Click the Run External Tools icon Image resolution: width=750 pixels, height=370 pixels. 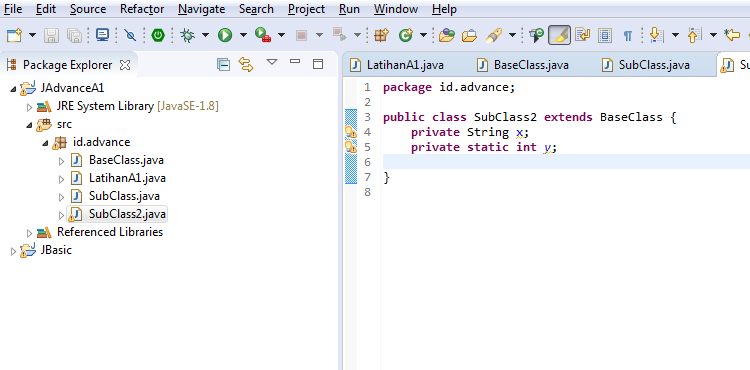coord(263,35)
